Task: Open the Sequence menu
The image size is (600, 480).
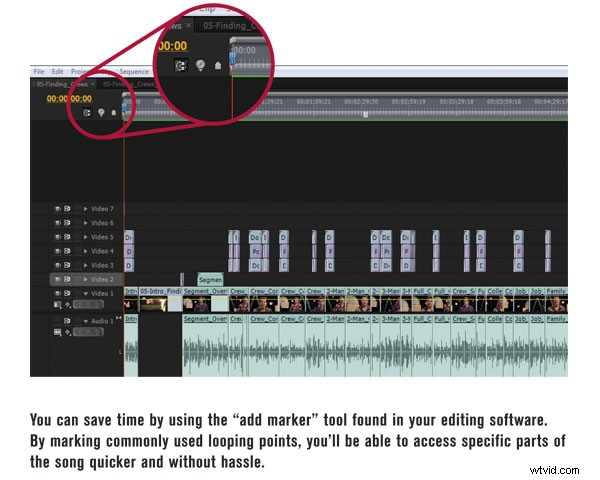Action: coord(134,72)
